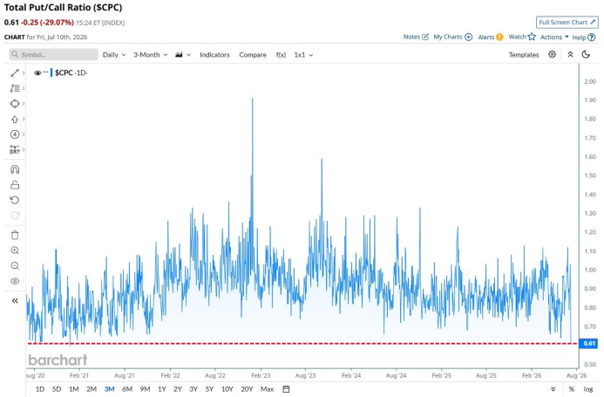Select the 3M time range
The image size is (604, 397).
[109, 389]
